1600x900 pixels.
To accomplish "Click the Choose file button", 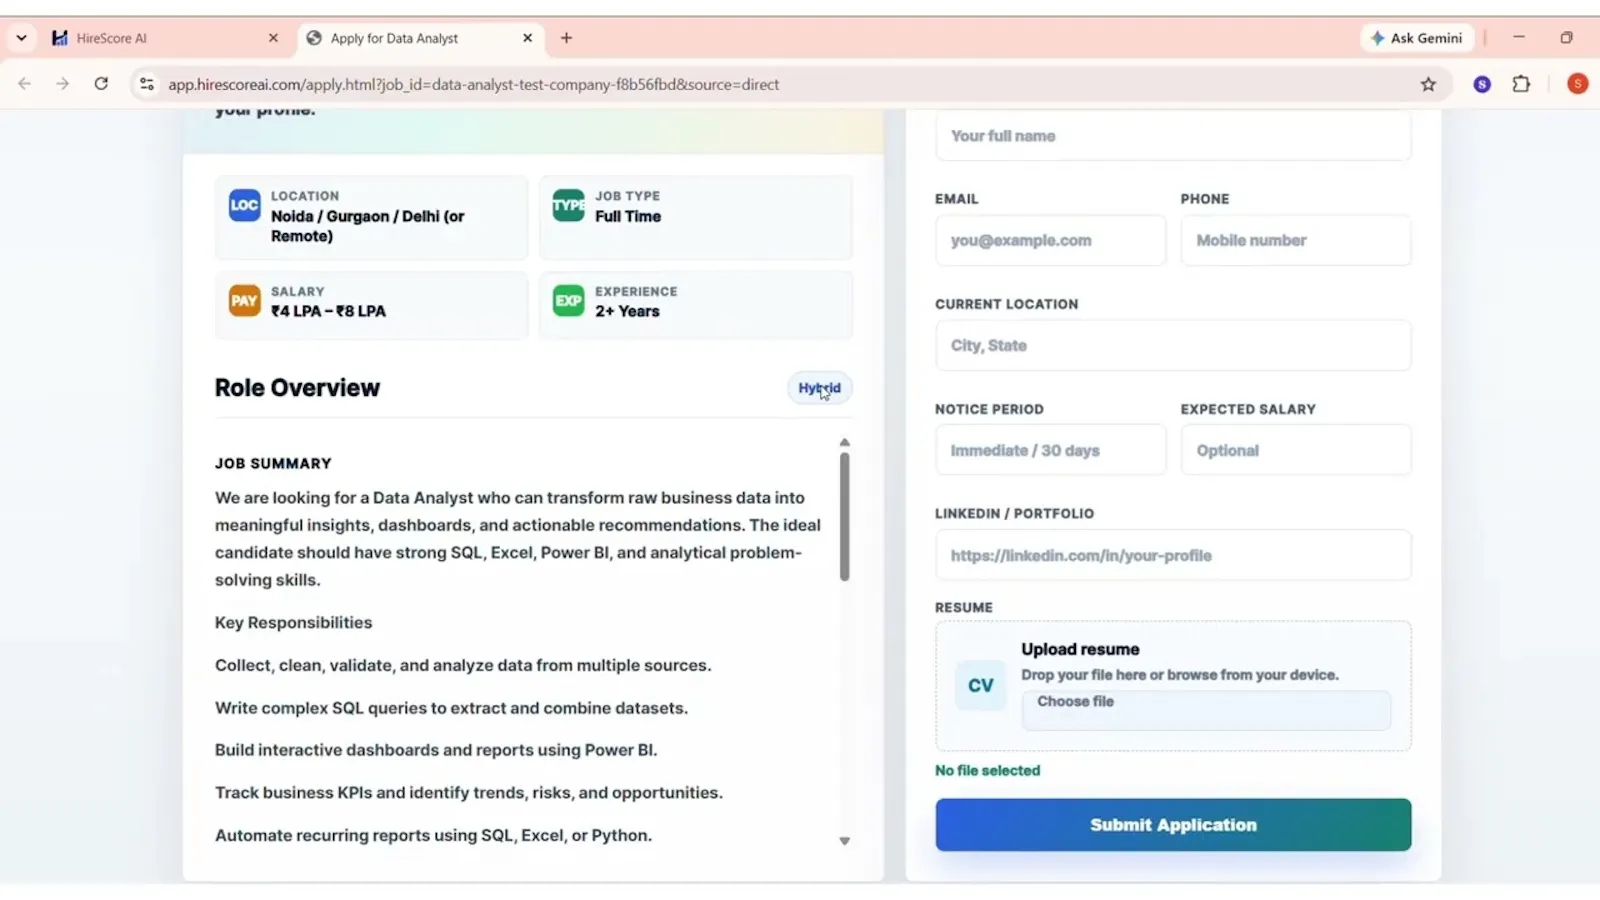I will 1205,710.
